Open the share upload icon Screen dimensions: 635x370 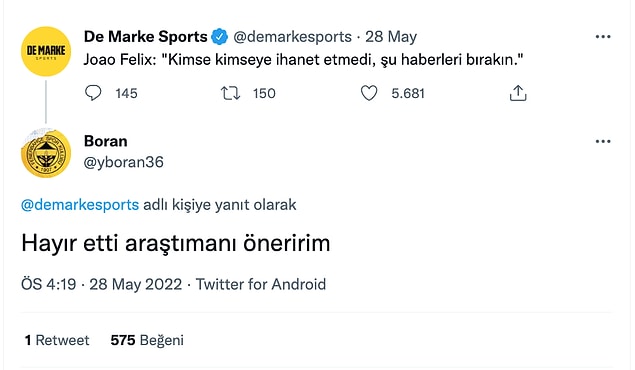(x=518, y=93)
